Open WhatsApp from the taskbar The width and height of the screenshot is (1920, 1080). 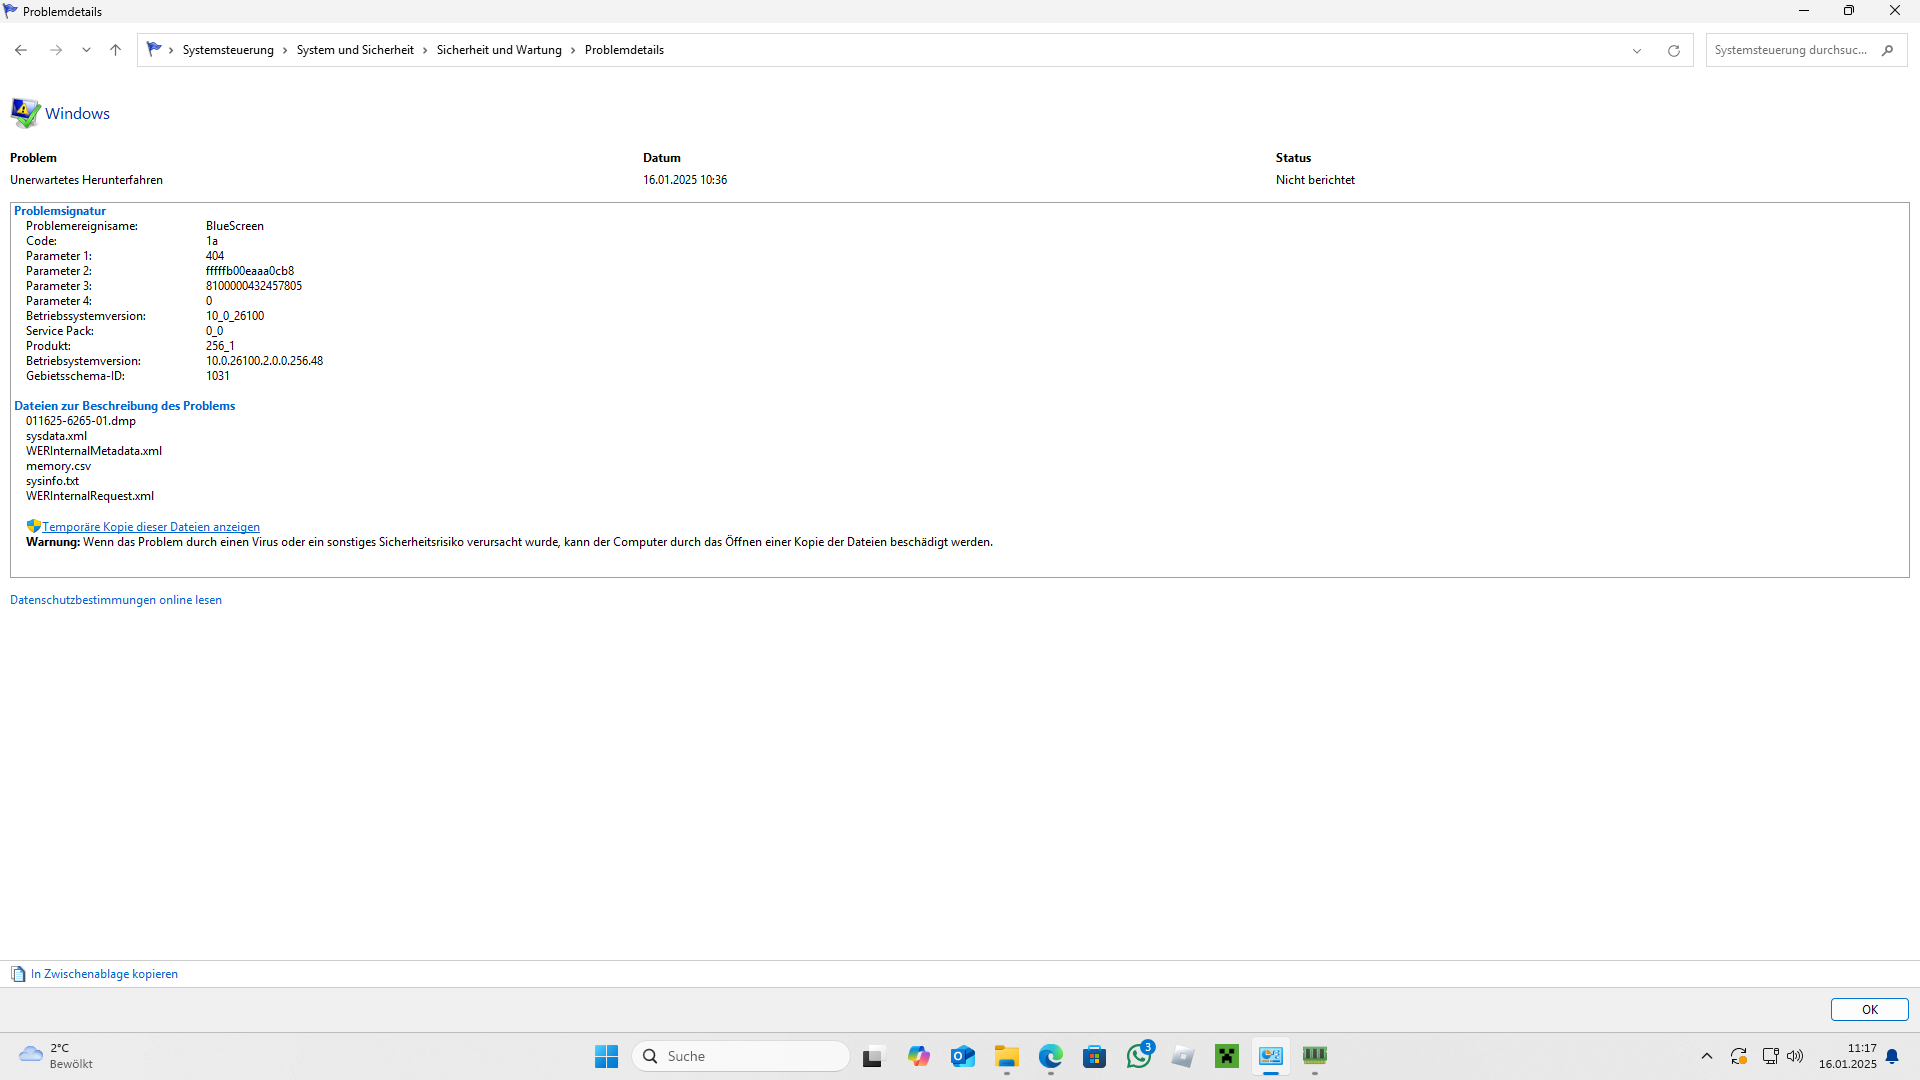pyautogui.click(x=1139, y=1056)
